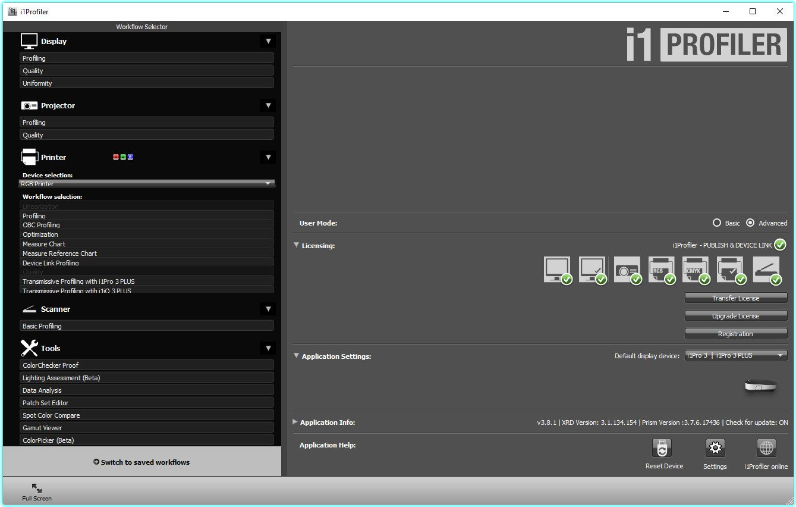Screen dimensions: 796x507
Task: Open Printer Optimization workflow
Action: (147, 234)
